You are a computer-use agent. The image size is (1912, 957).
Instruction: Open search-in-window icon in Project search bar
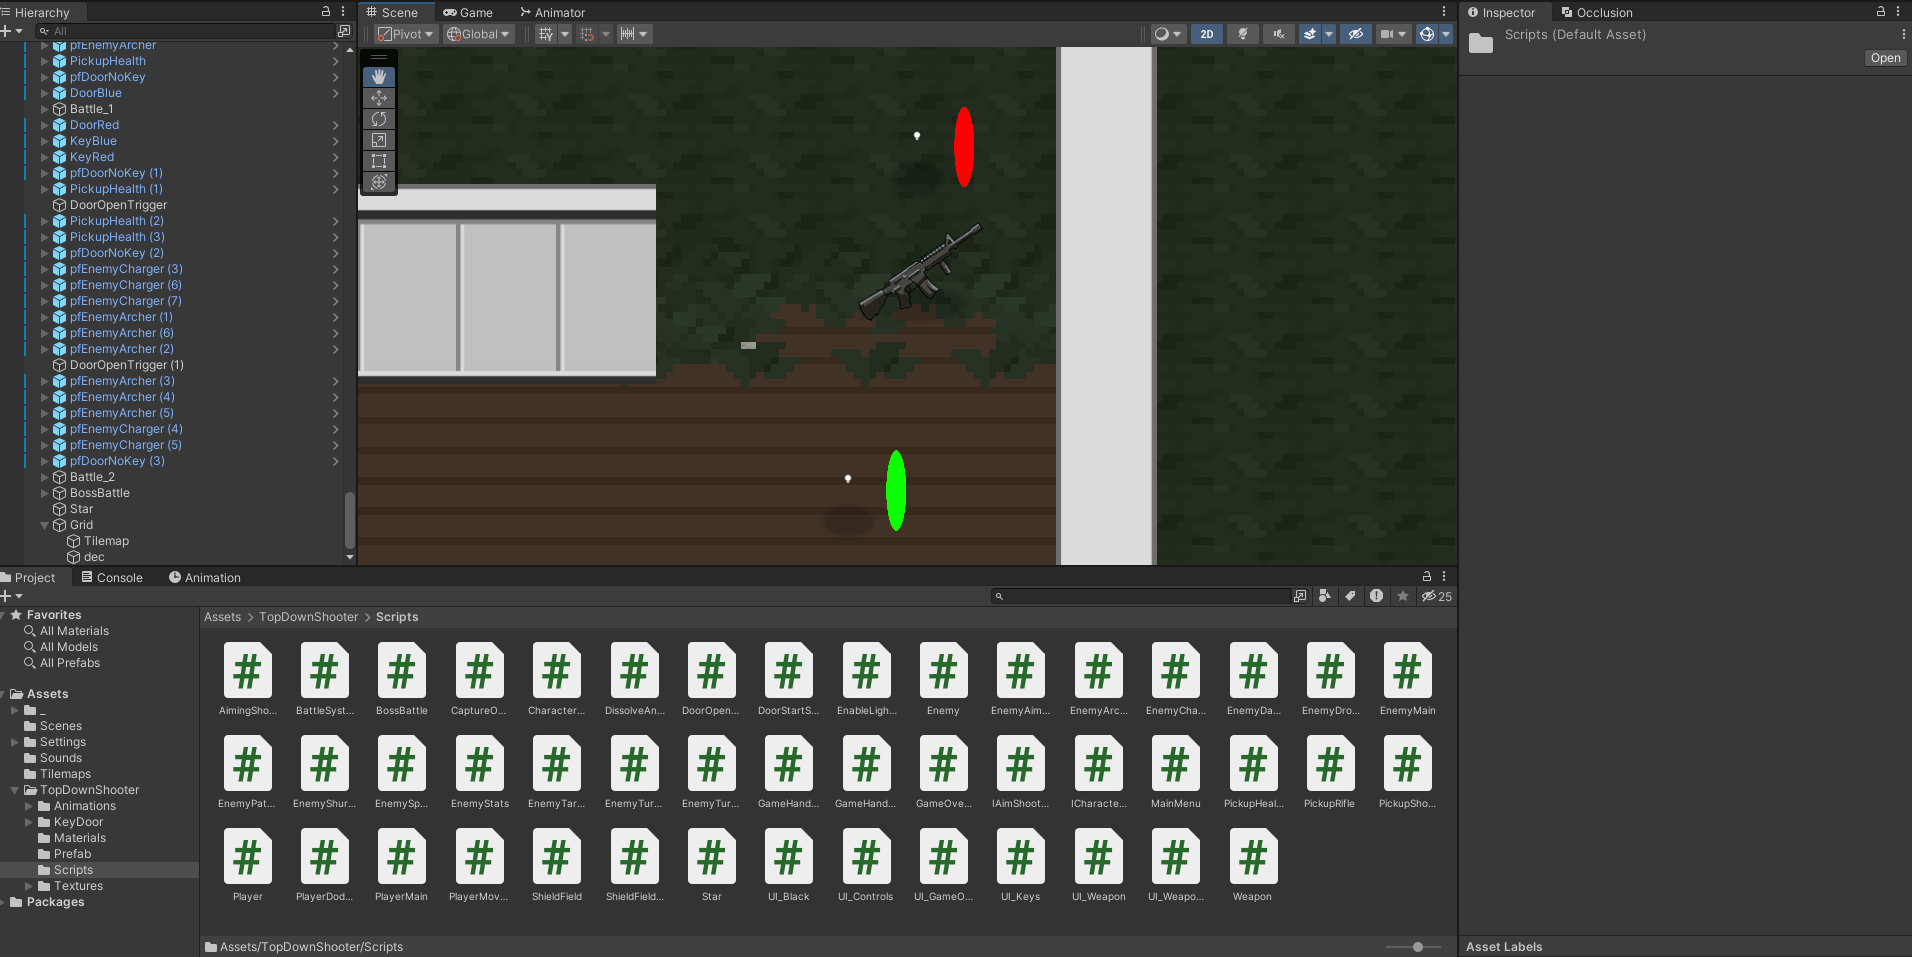coord(1300,596)
